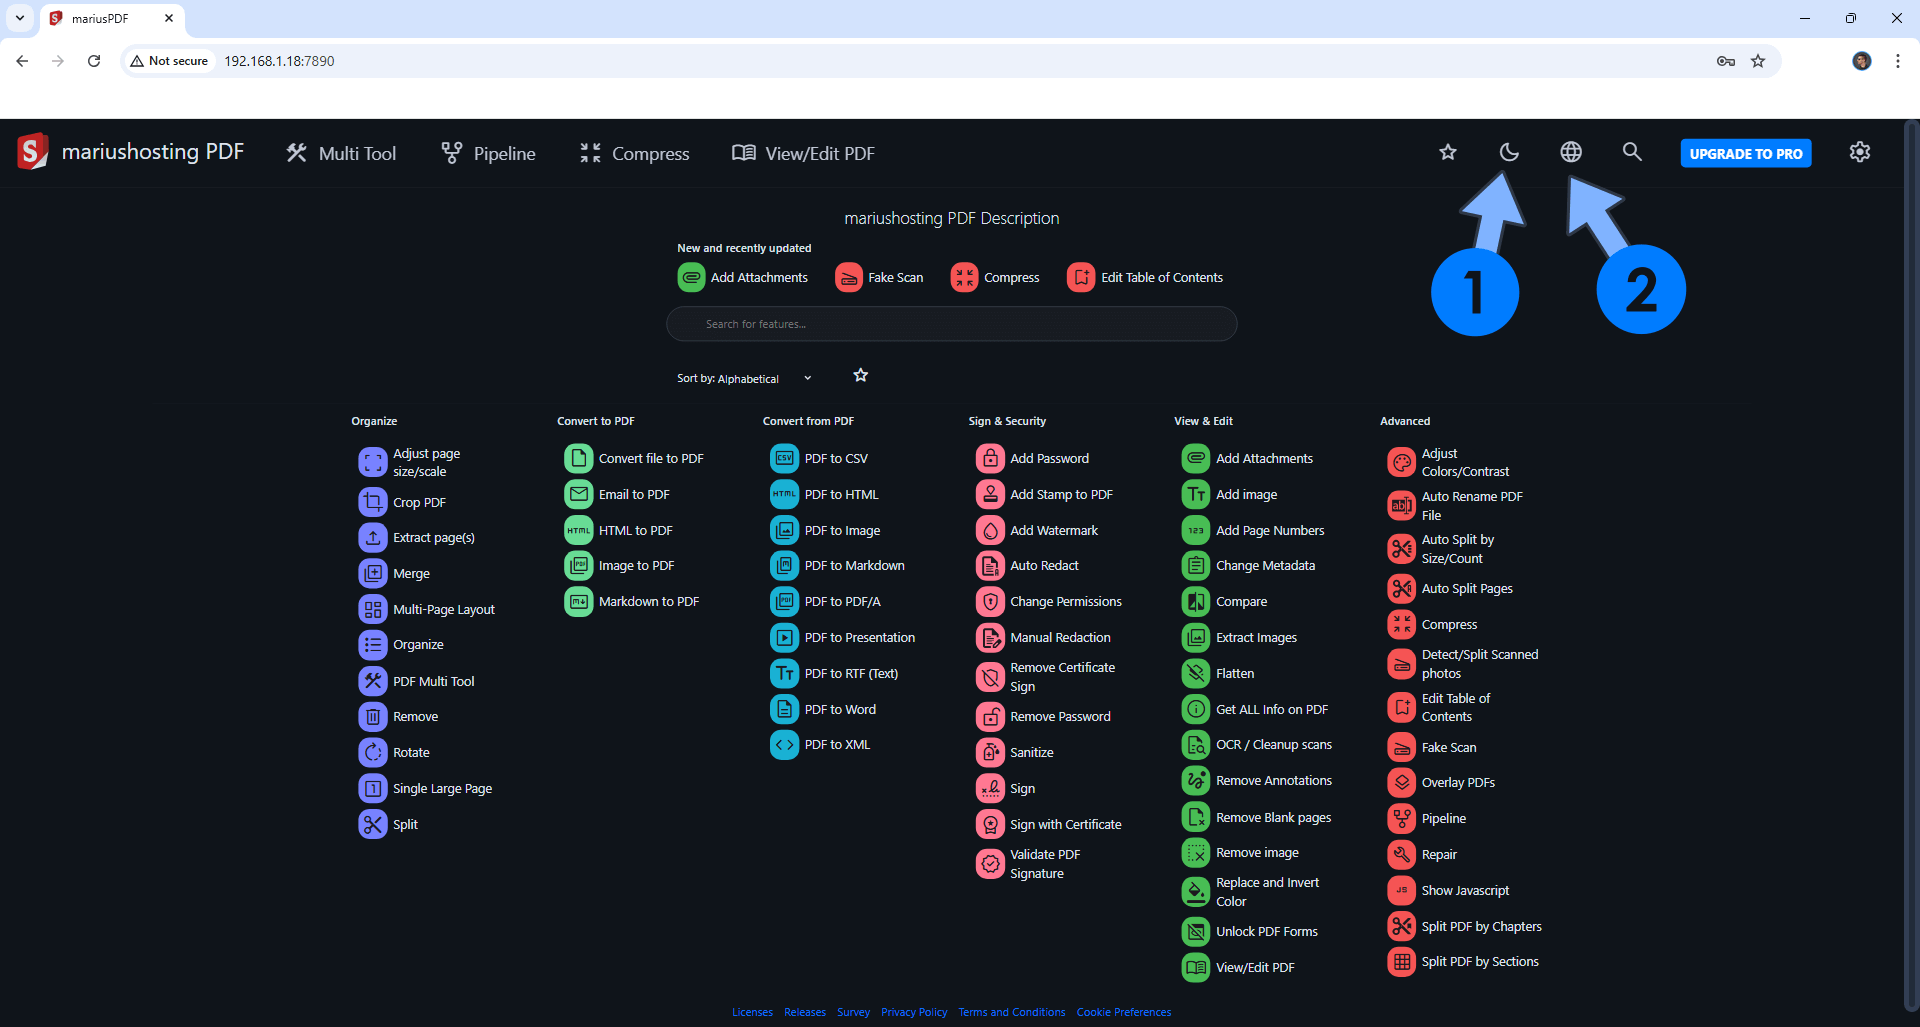
Task: Focus the Search for features field
Action: 952,324
